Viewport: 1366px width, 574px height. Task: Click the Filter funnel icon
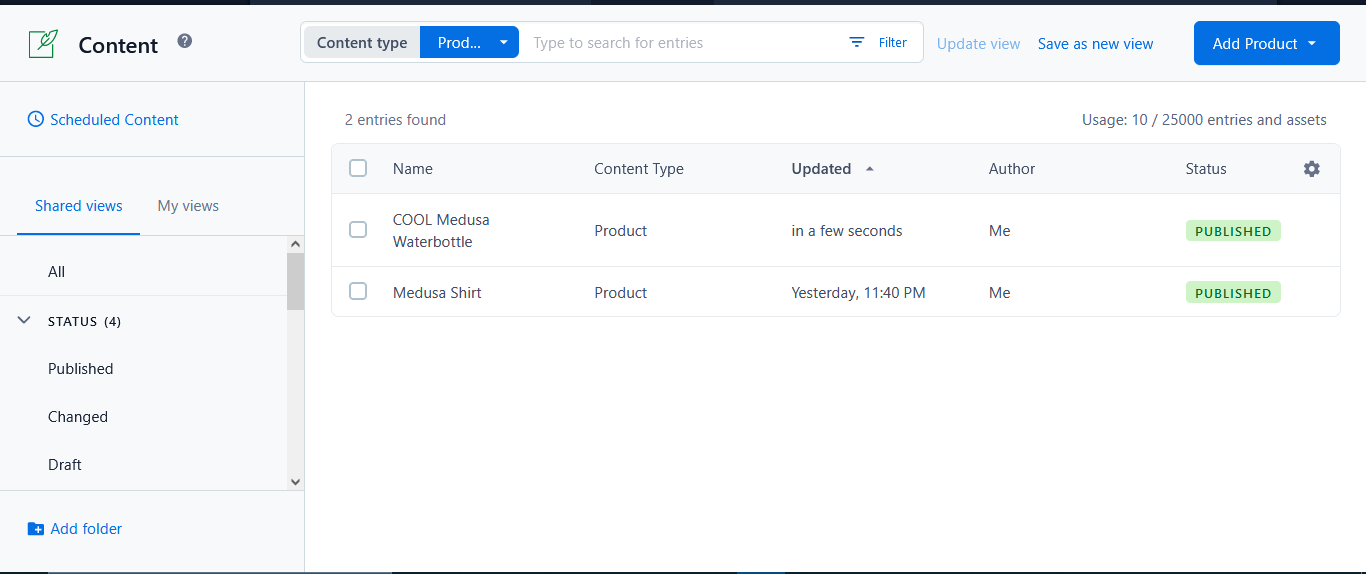click(857, 42)
